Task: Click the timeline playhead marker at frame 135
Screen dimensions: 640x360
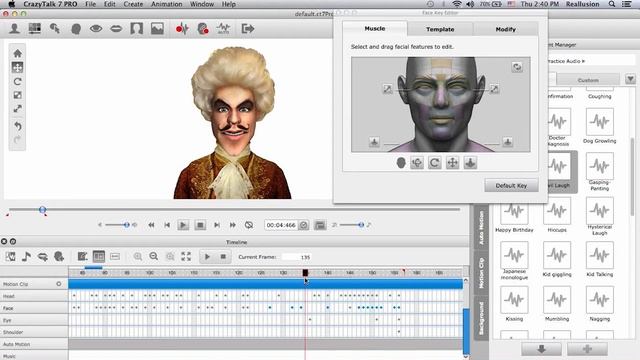Action: pos(305,273)
